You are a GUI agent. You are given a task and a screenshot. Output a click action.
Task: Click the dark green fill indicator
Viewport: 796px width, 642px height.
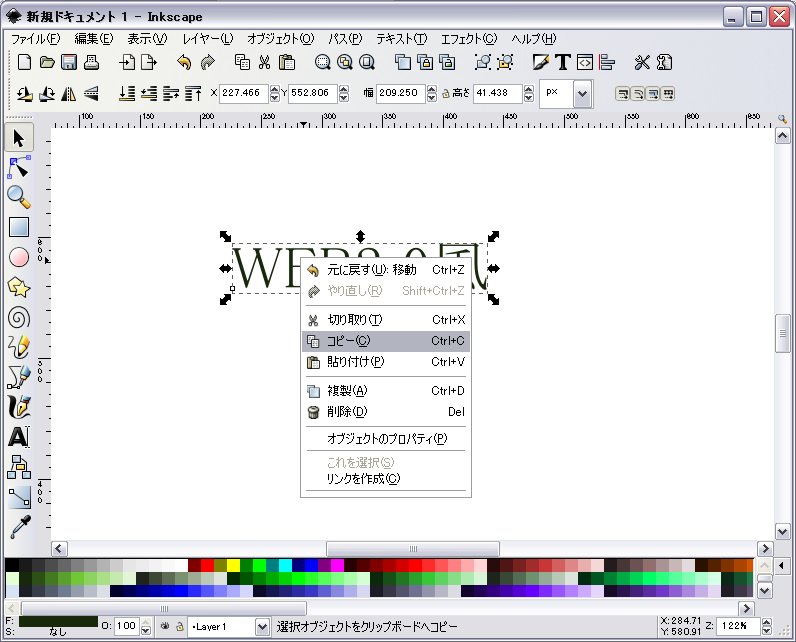coord(58,622)
